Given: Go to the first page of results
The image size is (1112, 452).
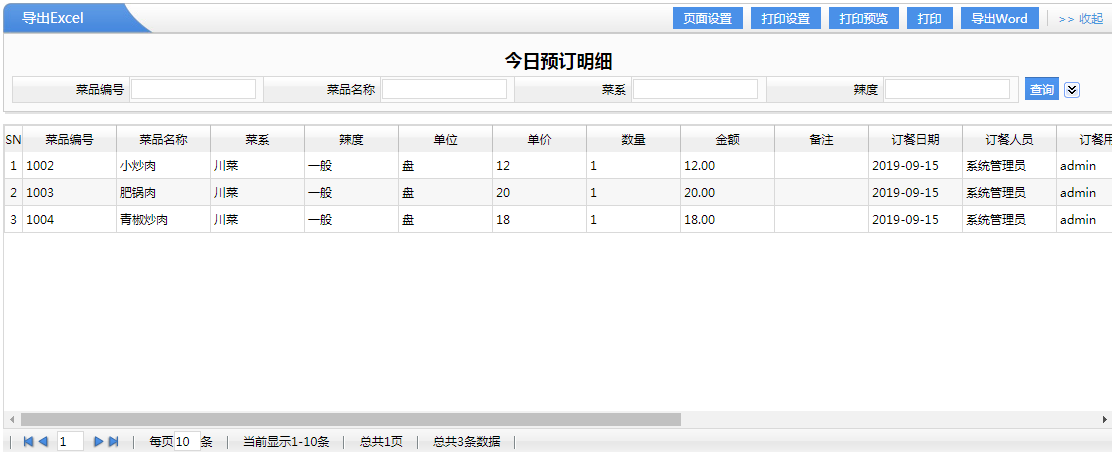Looking at the screenshot, I should tap(28, 441).
